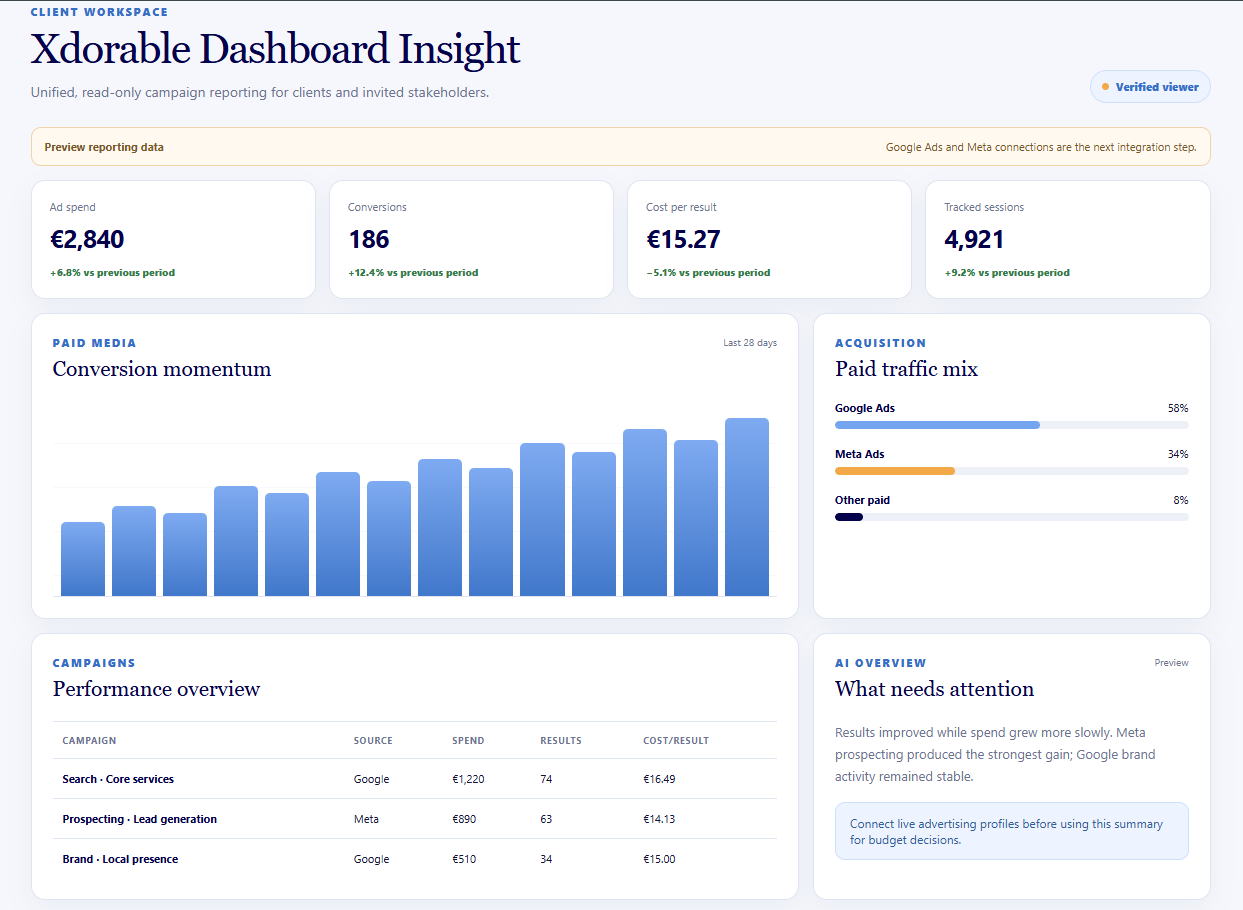
Task: Click the Conversion momentum heading
Action: (162, 369)
